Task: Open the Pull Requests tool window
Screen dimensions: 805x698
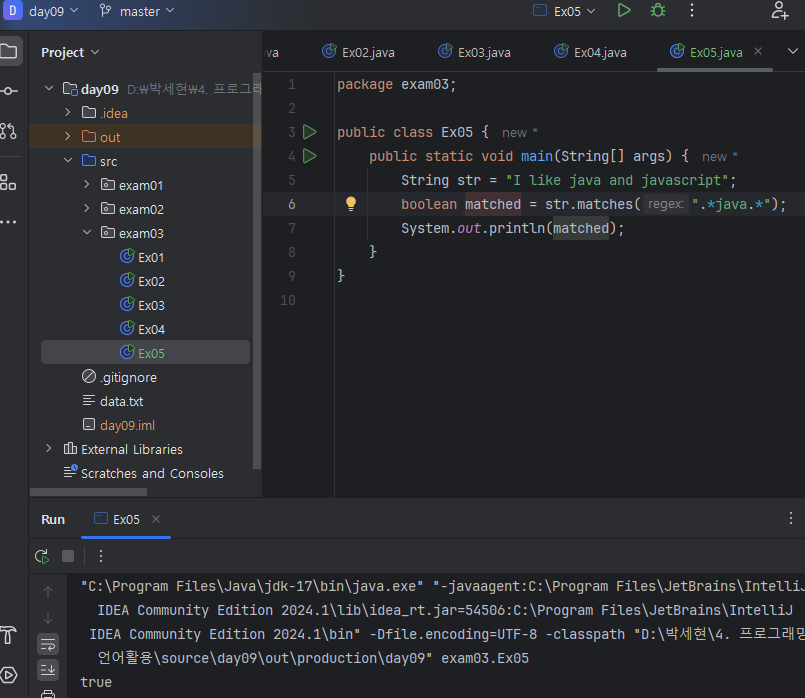Action: tap(9, 130)
